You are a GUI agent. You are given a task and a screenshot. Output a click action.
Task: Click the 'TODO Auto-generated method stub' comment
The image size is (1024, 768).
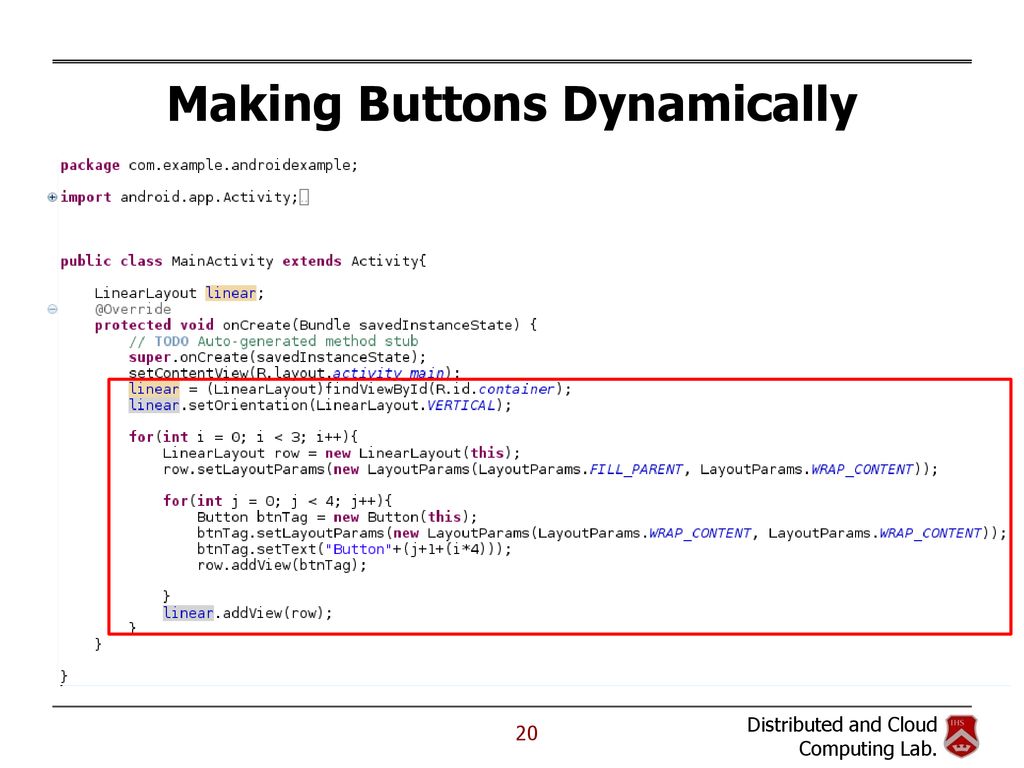(x=273, y=341)
